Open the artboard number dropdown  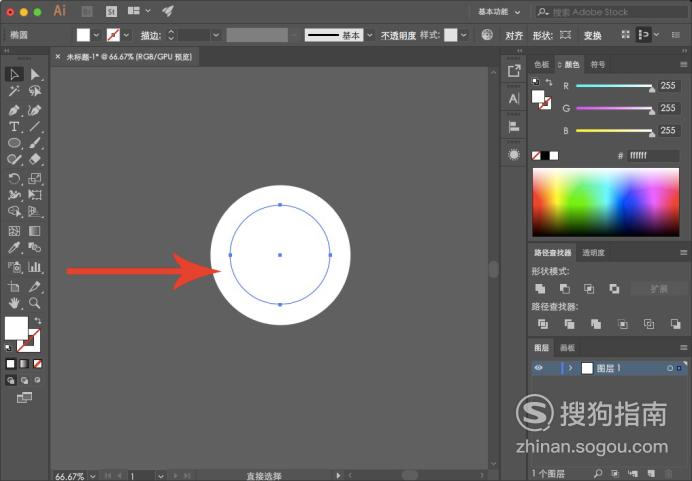(161, 476)
